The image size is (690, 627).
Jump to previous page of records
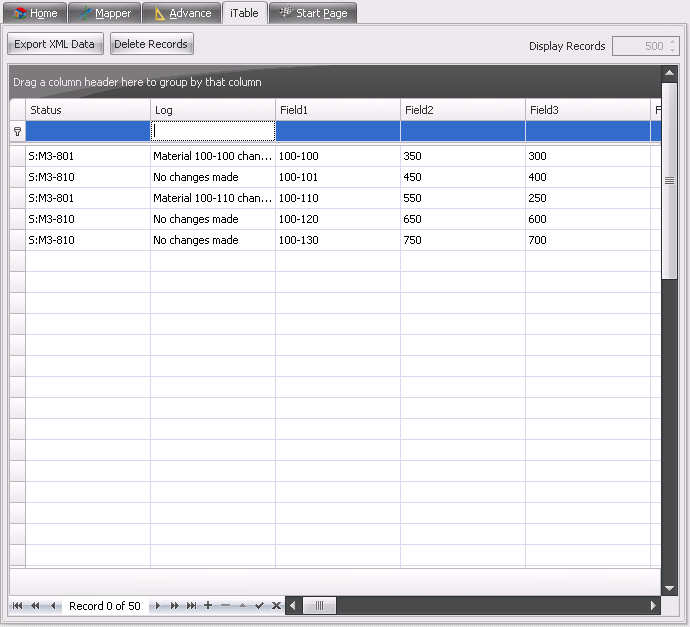pyautogui.click(x=35, y=606)
